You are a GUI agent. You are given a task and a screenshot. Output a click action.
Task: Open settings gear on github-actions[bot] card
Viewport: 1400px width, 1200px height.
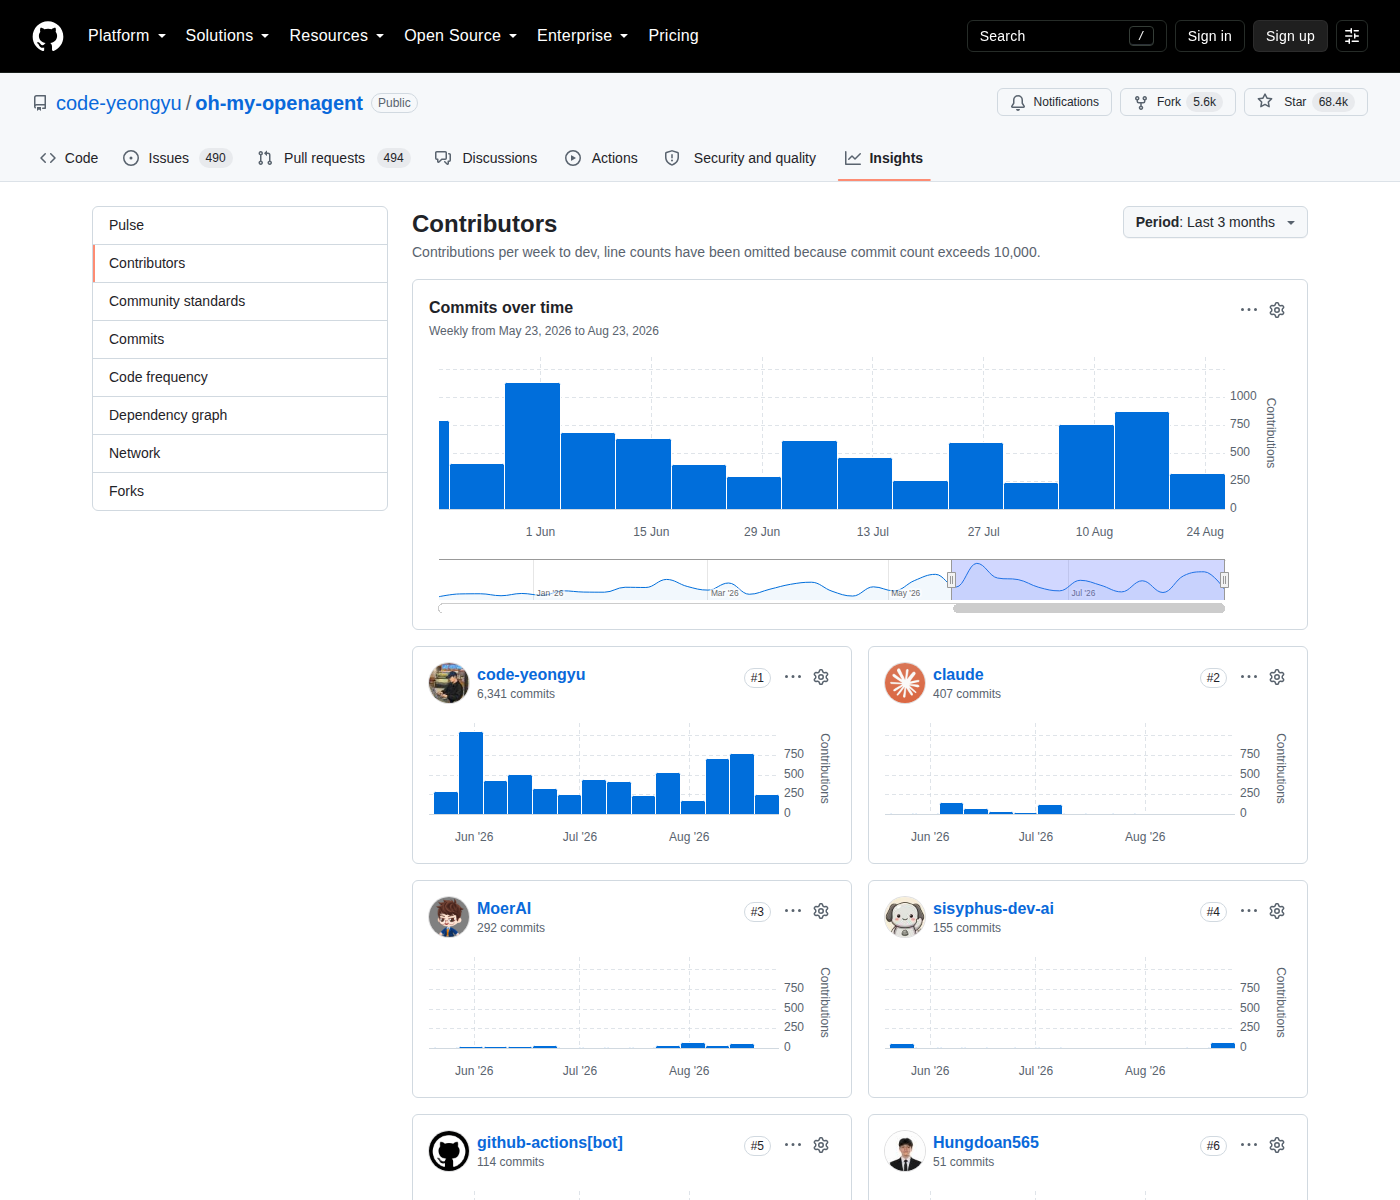tap(821, 1145)
